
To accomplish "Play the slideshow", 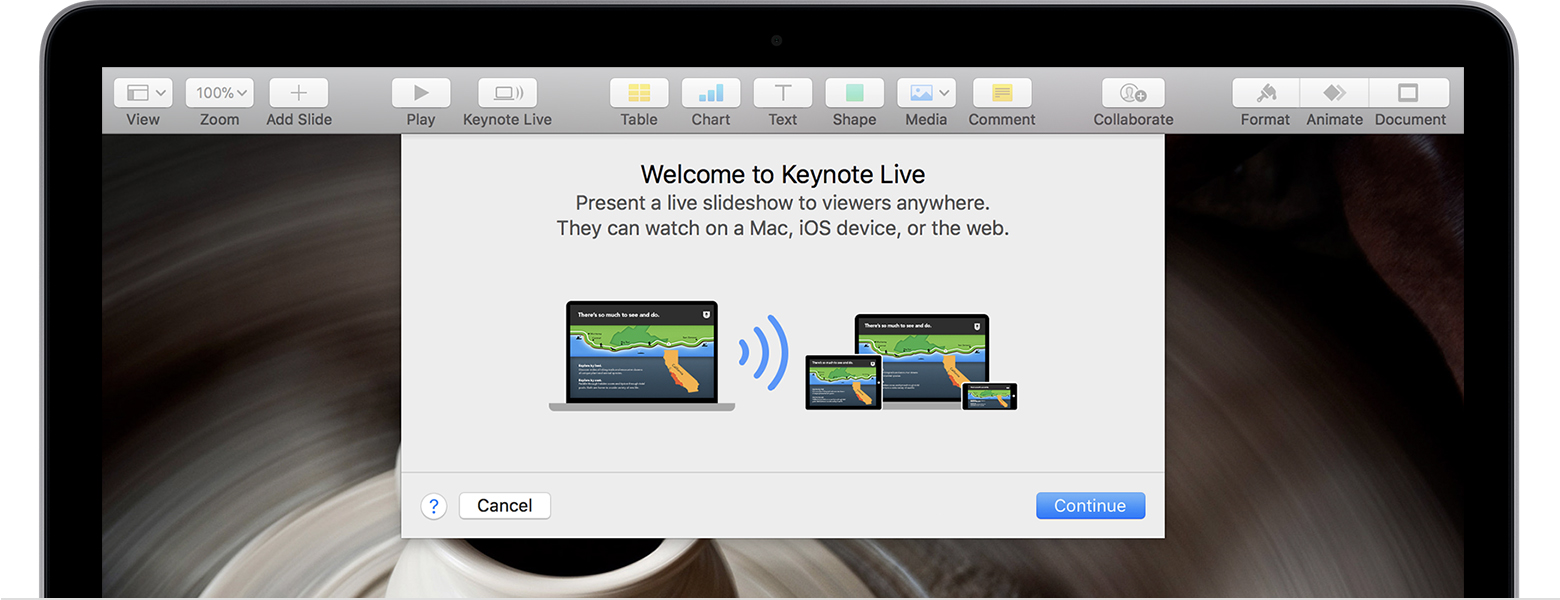I will coord(421,93).
